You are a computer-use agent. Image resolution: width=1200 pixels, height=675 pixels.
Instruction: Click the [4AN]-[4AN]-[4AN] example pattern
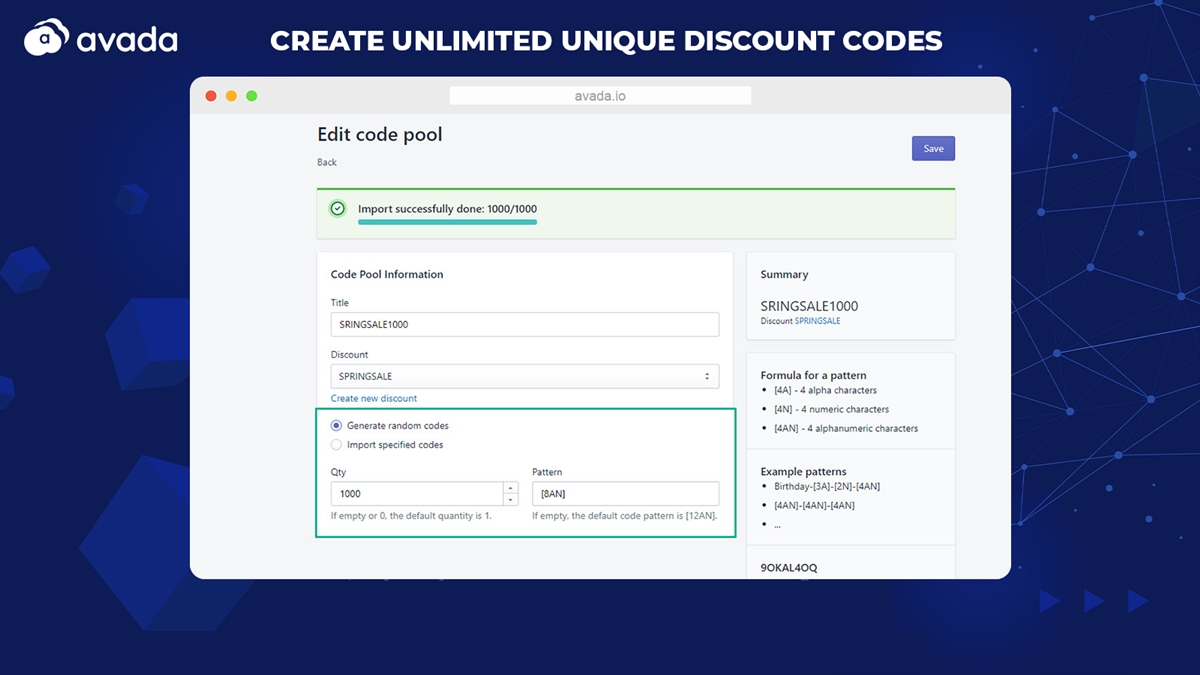pyautogui.click(x=814, y=505)
